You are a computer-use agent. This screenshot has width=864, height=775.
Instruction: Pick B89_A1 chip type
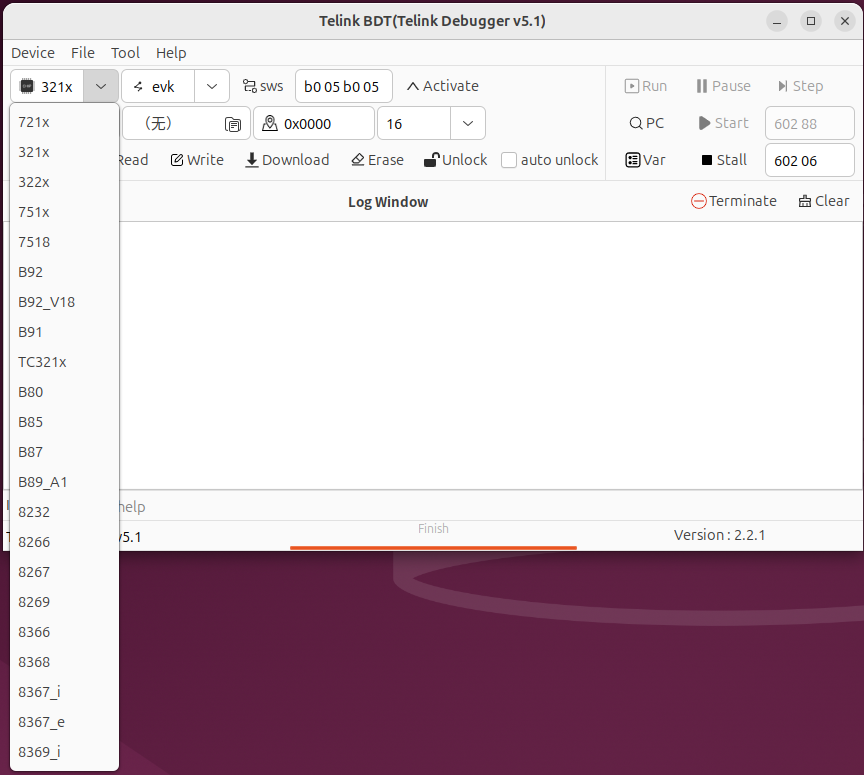tap(64, 482)
